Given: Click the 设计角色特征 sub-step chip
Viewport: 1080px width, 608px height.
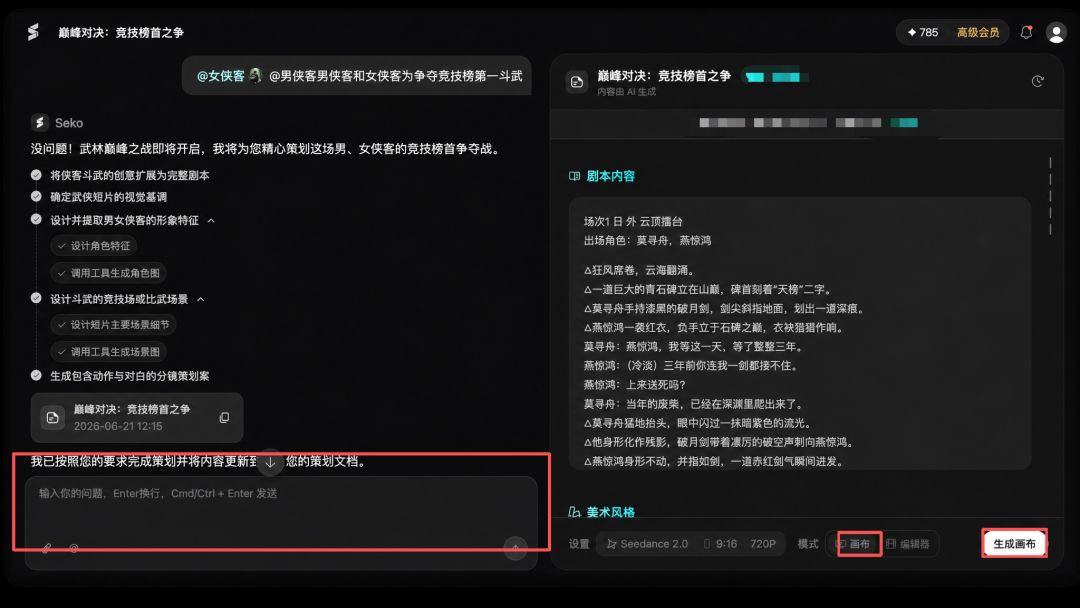Looking at the screenshot, I should pyautogui.click(x=94, y=246).
